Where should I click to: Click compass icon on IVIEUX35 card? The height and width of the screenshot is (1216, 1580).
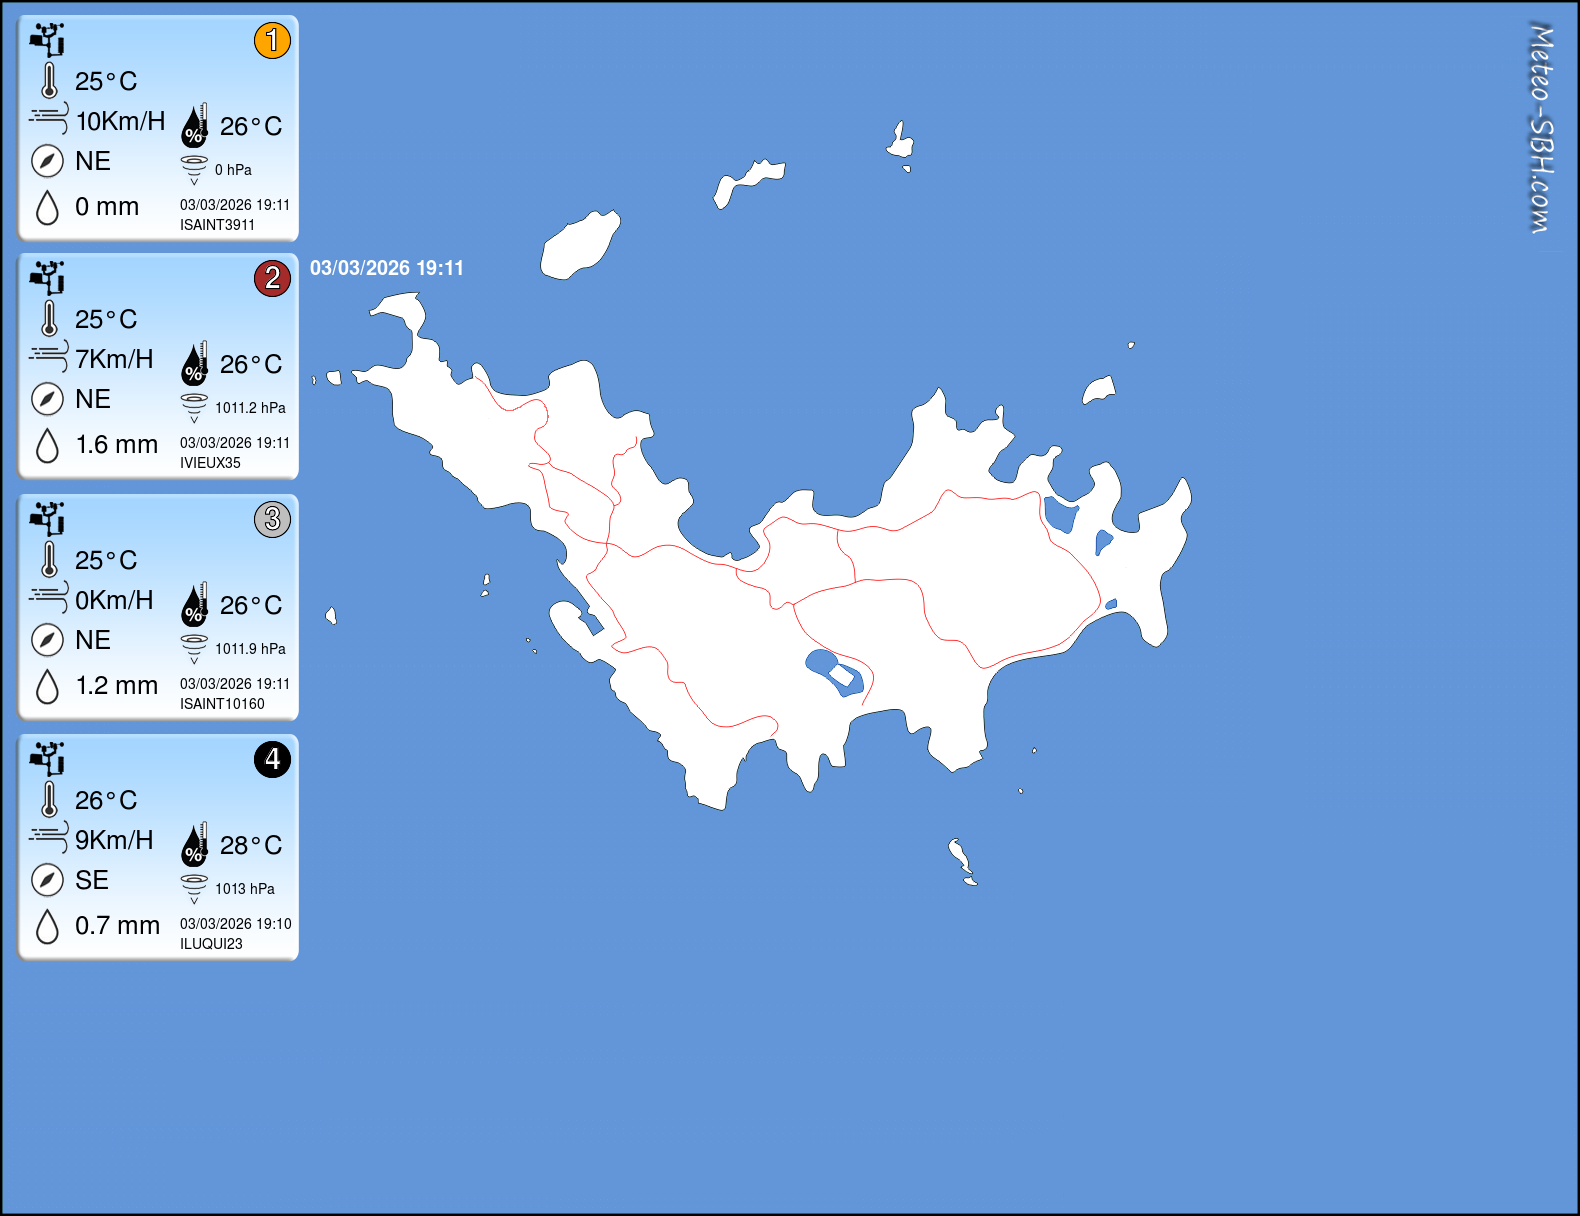tap(47, 399)
